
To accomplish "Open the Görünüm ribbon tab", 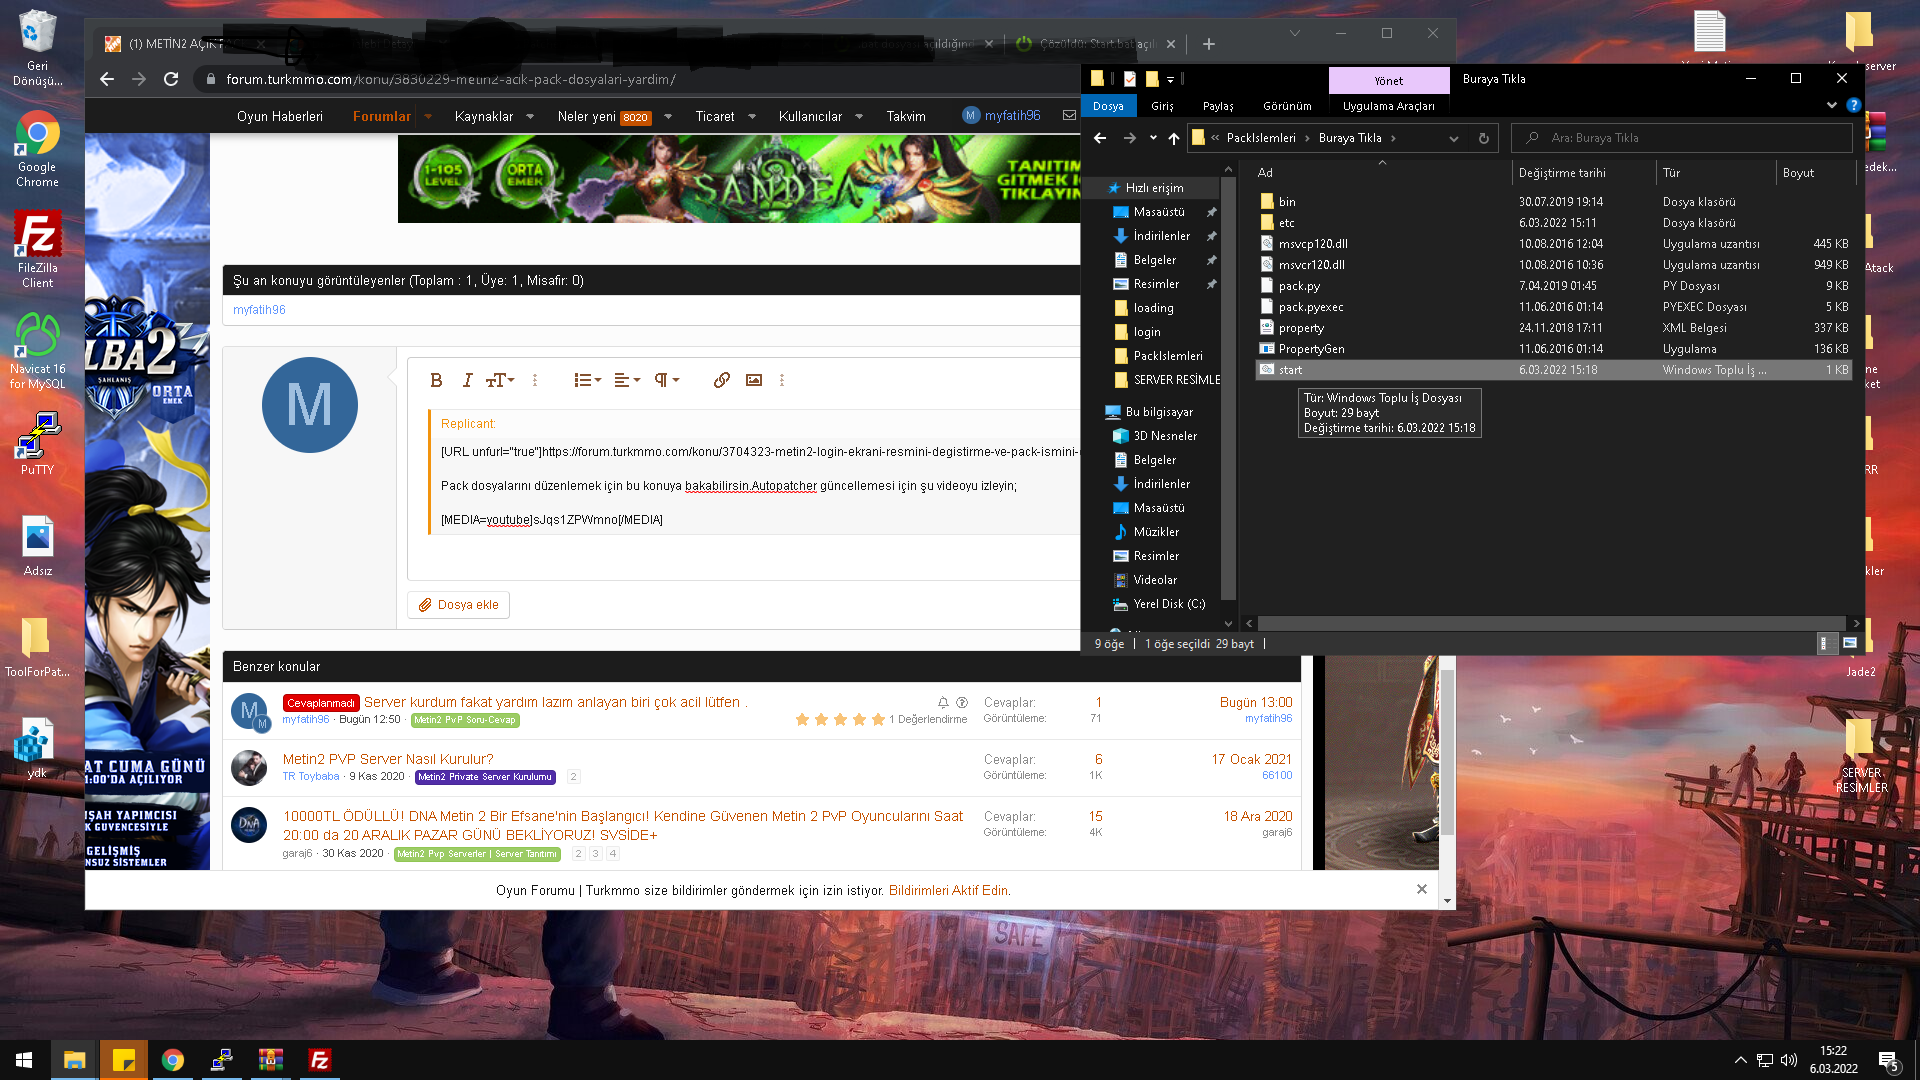I will click(x=1287, y=106).
